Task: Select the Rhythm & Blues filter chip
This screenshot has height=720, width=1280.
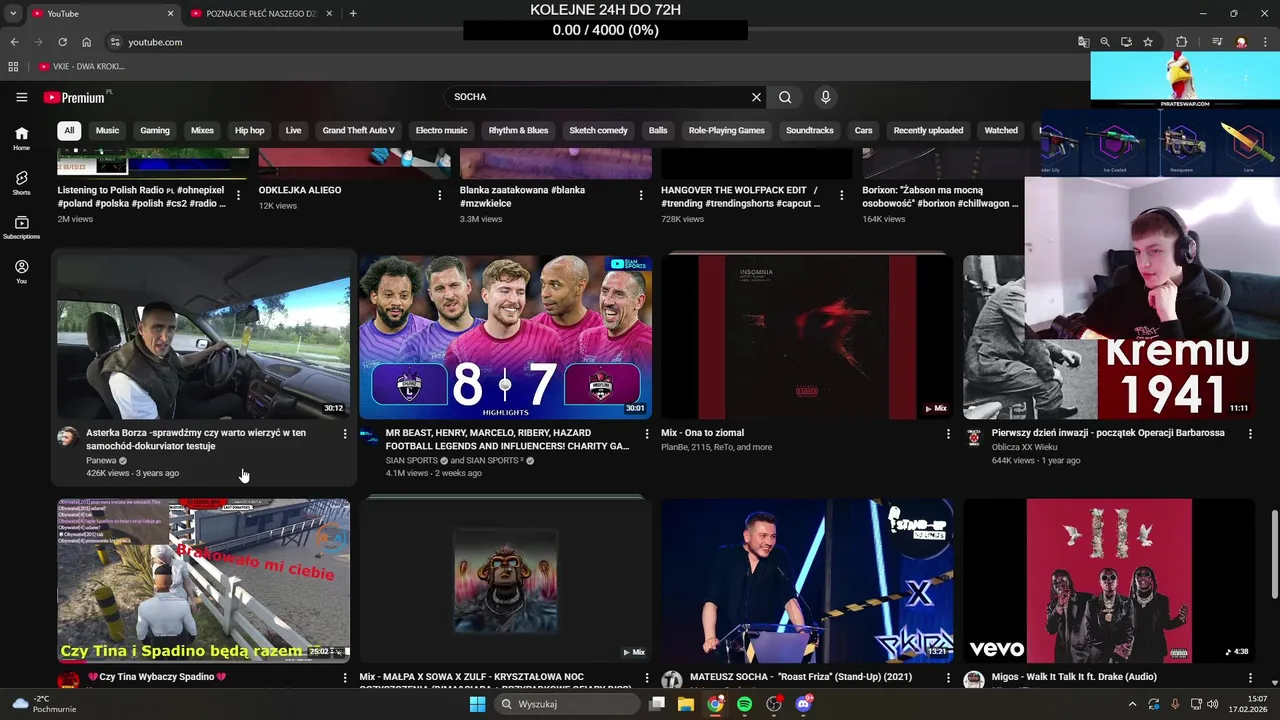Action: [518, 130]
